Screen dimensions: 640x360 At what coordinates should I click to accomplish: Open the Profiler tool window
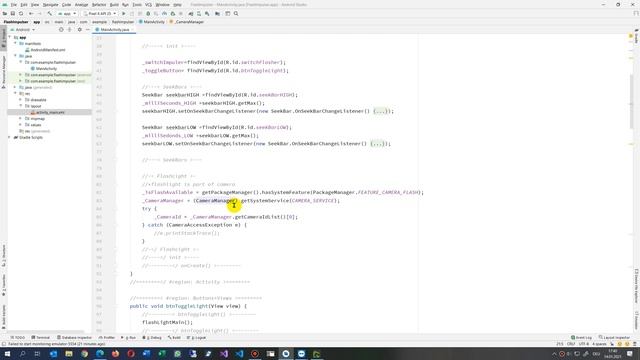tap(107, 338)
